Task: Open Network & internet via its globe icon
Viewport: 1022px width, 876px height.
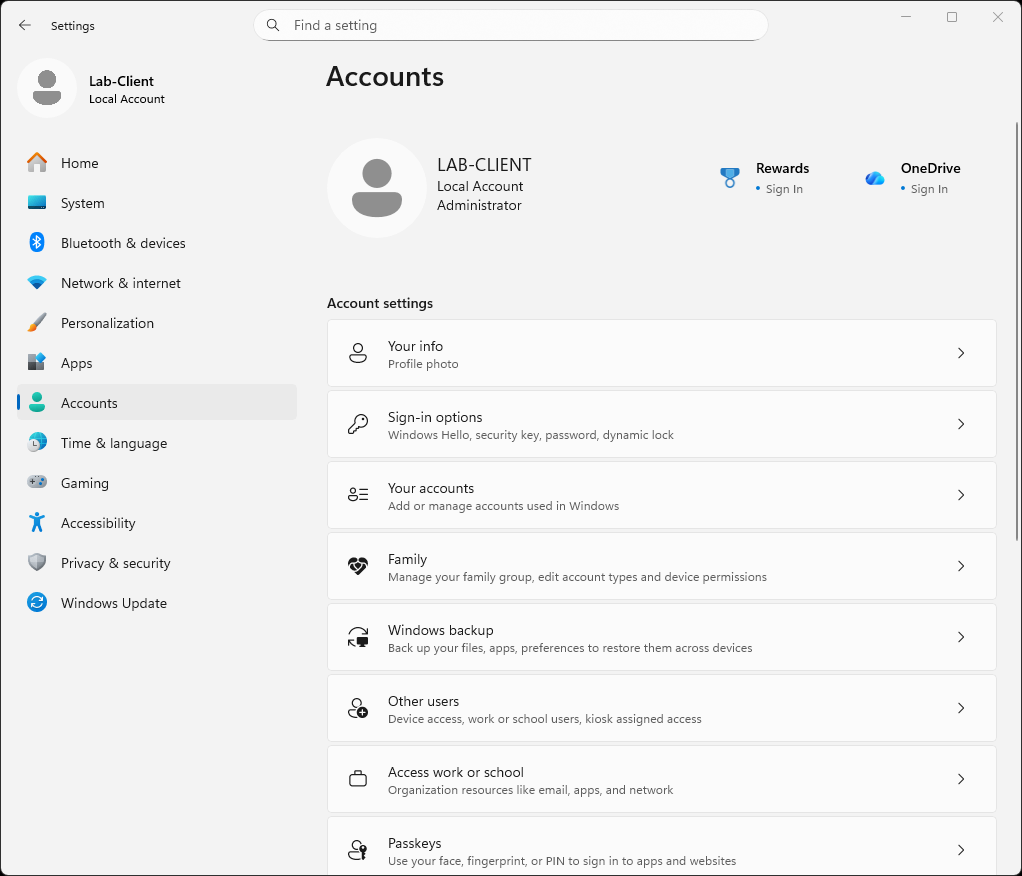Action: pyautogui.click(x=36, y=283)
